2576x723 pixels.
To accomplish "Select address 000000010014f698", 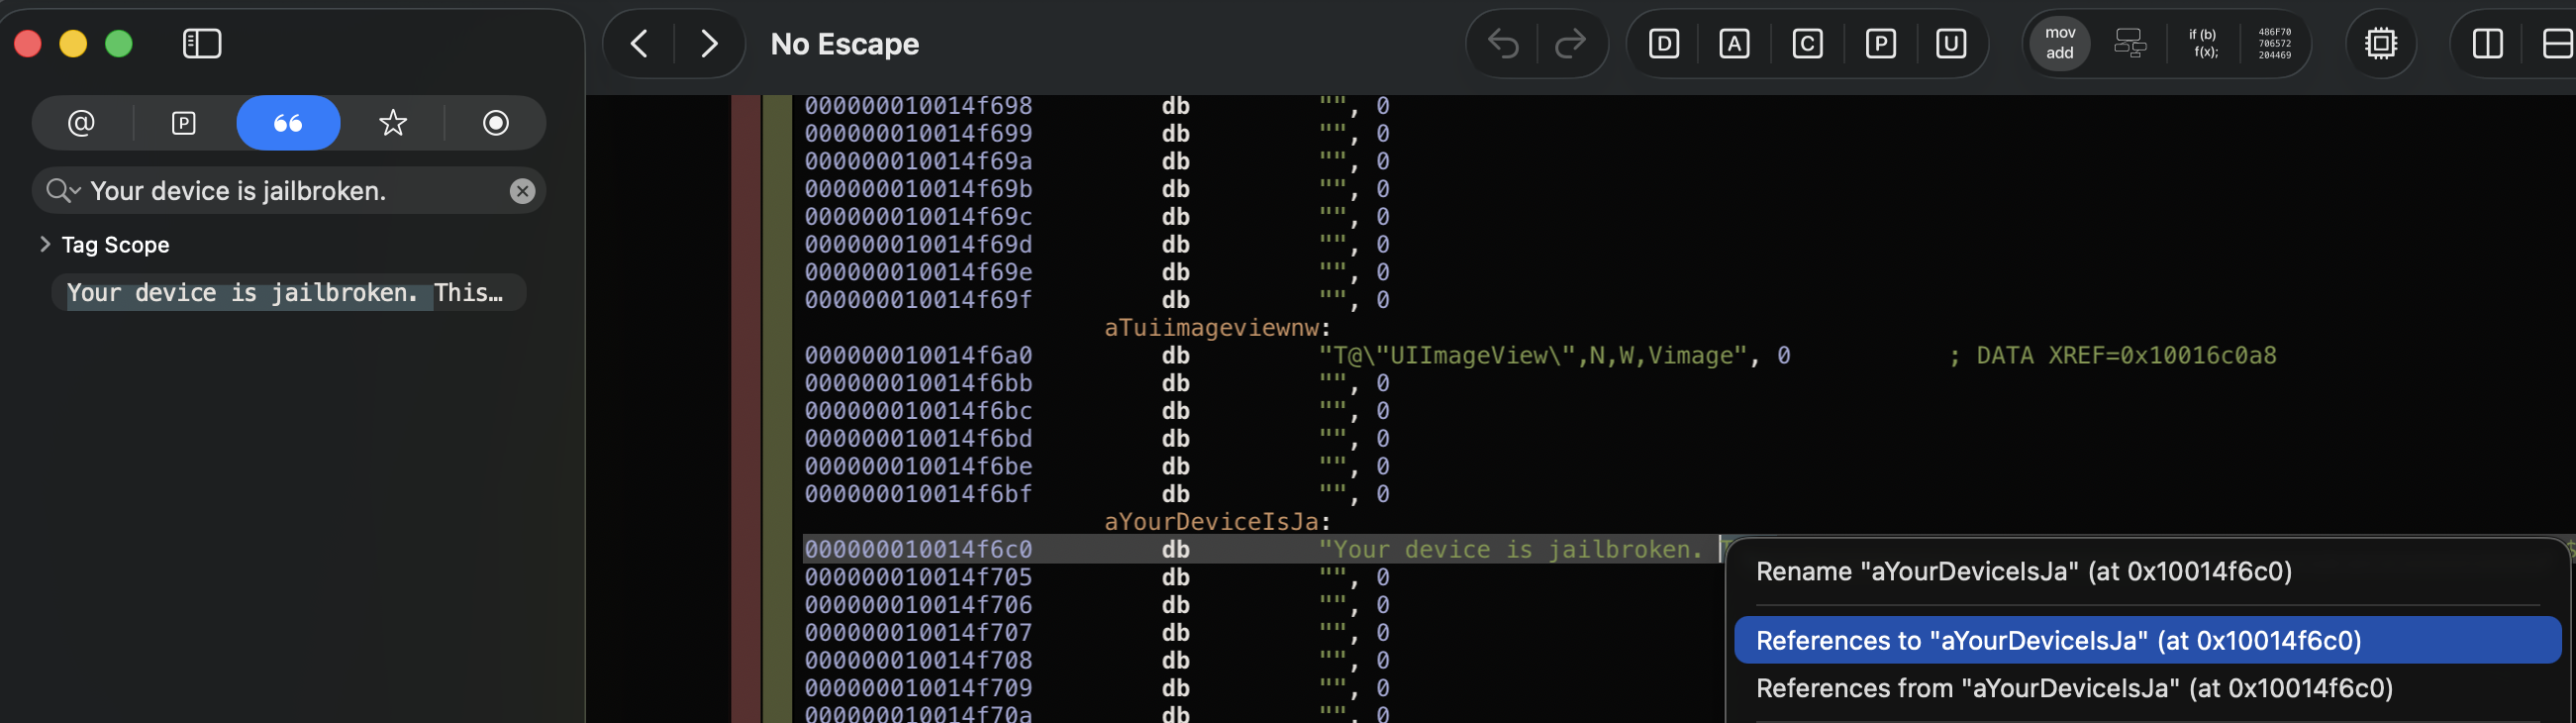I will pos(918,106).
